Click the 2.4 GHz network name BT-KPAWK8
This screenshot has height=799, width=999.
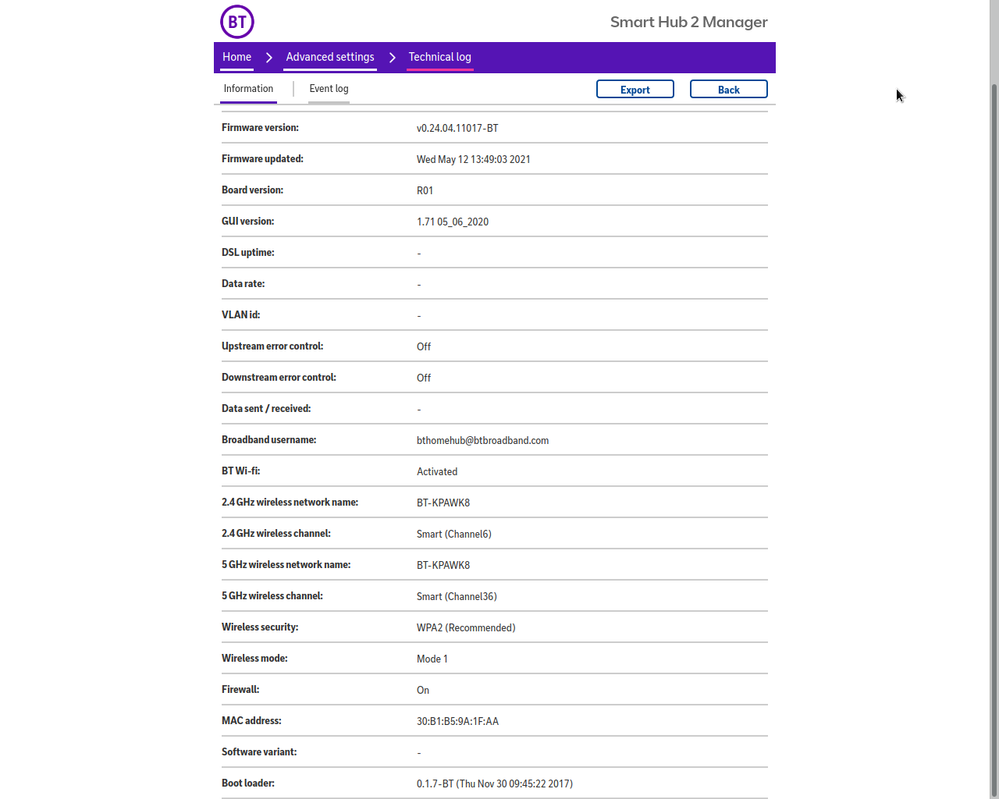pos(443,503)
